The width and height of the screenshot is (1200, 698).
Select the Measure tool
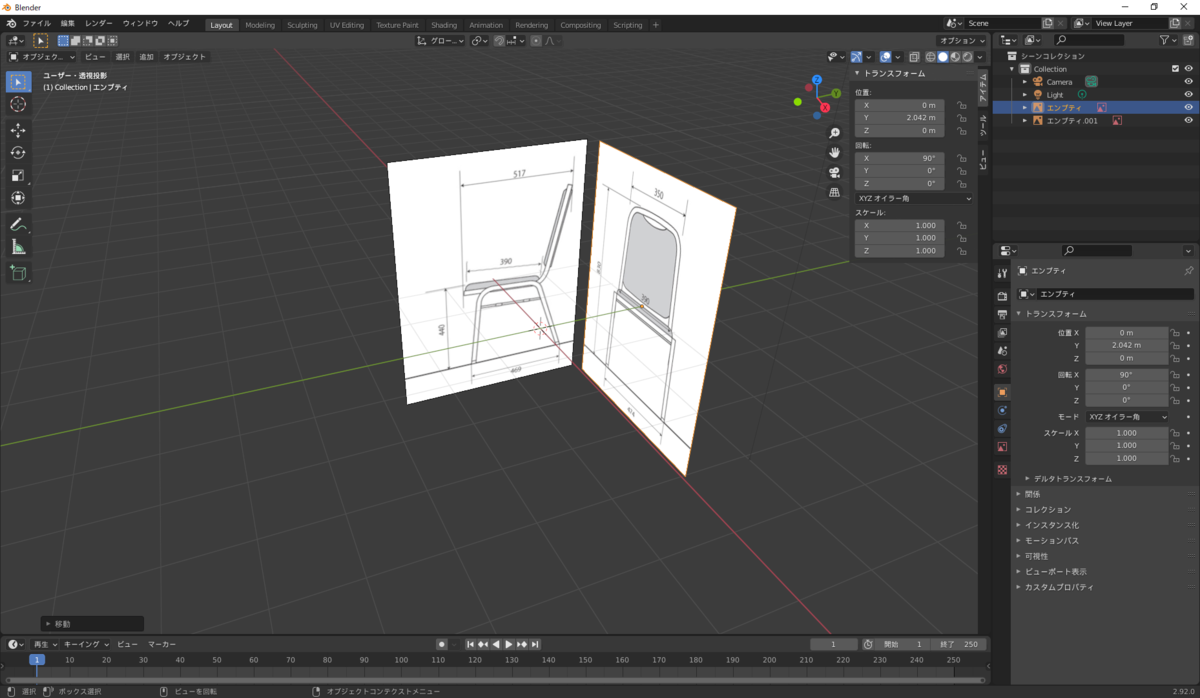click(18, 247)
